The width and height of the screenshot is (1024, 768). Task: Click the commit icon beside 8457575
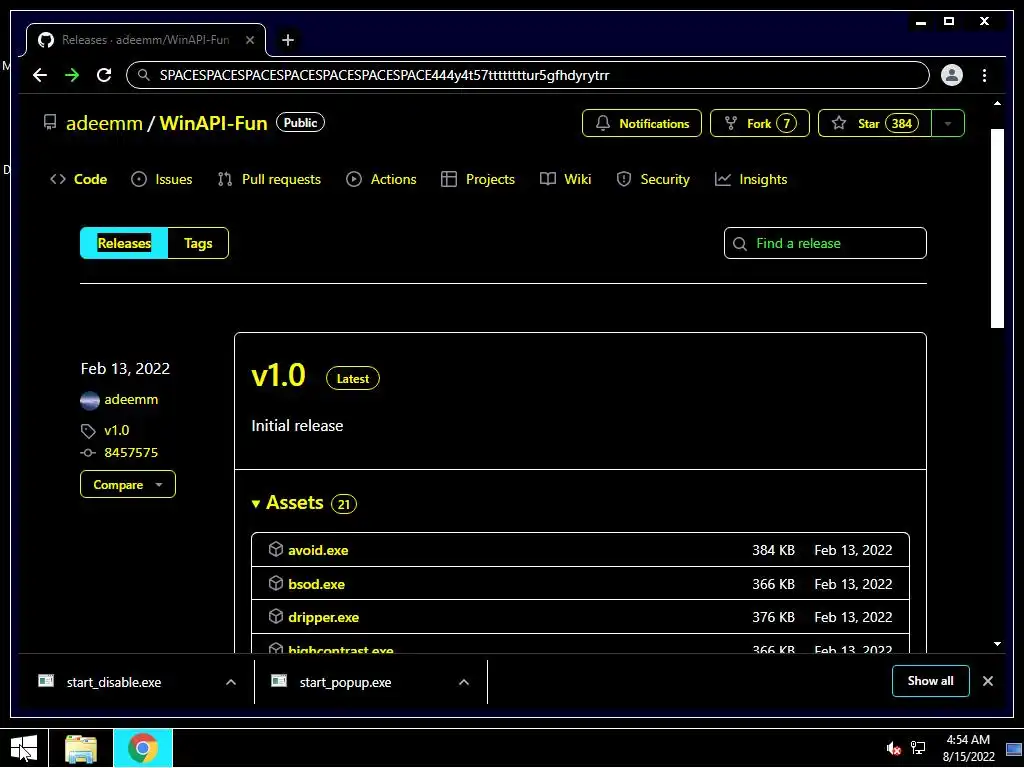point(88,453)
